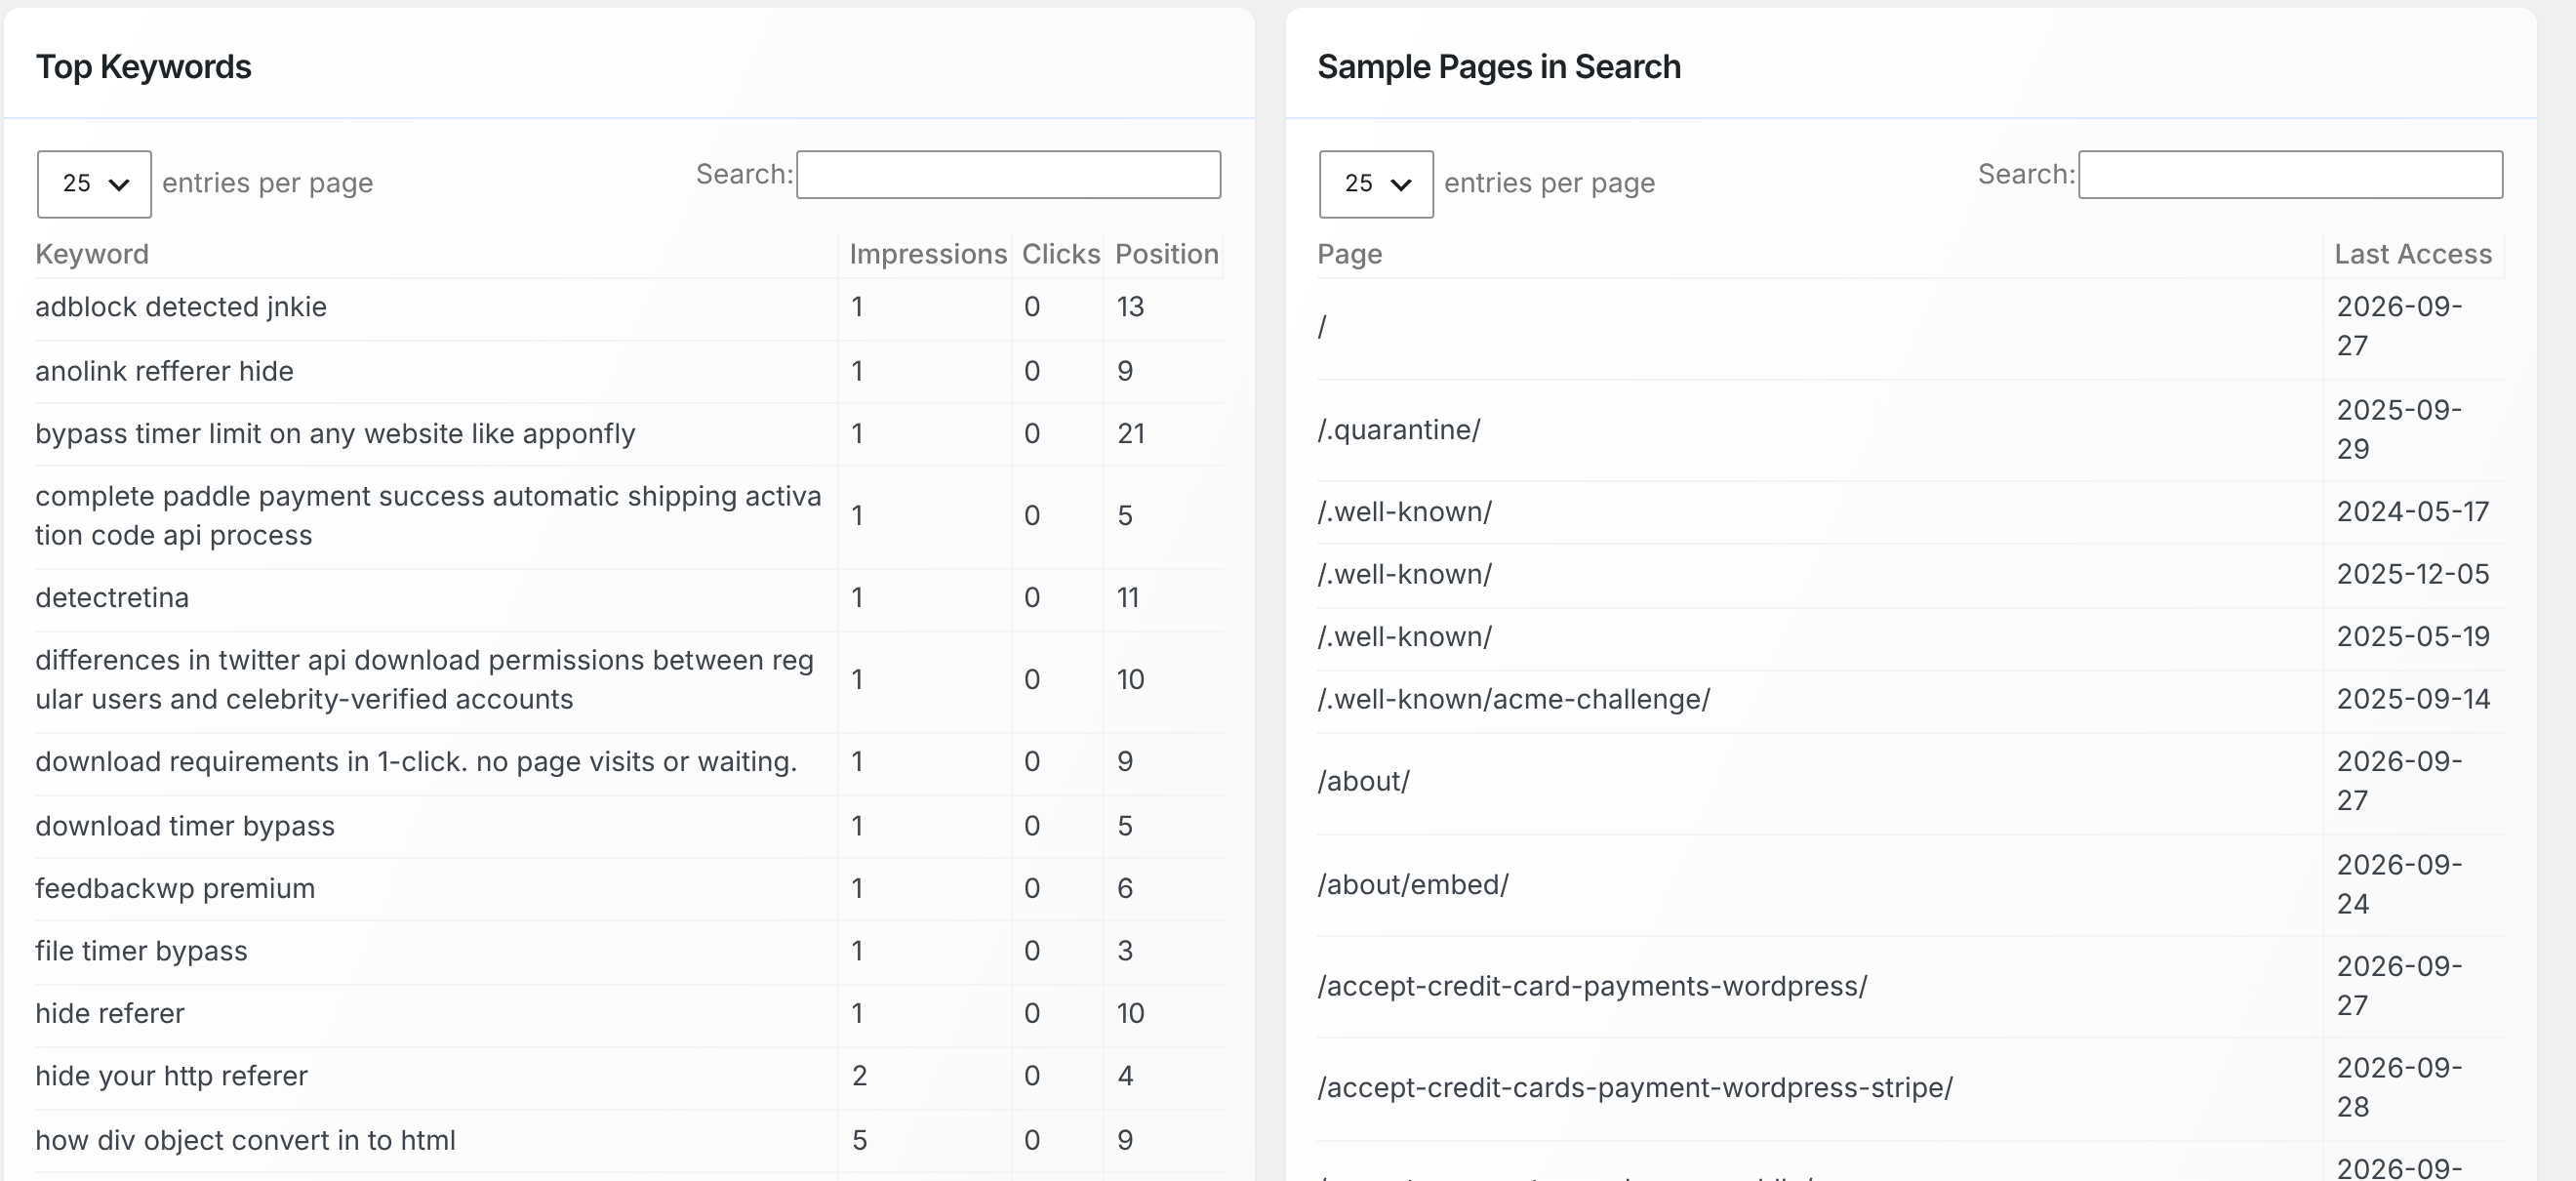The width and height of the screenshot is (2576, 1181).
Task: Sort by the Impressions column header
Action: [x=928, y=254]
